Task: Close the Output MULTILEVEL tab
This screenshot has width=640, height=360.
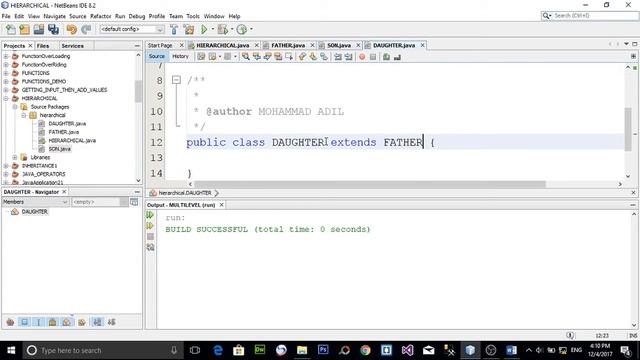Action: point(222,205)
